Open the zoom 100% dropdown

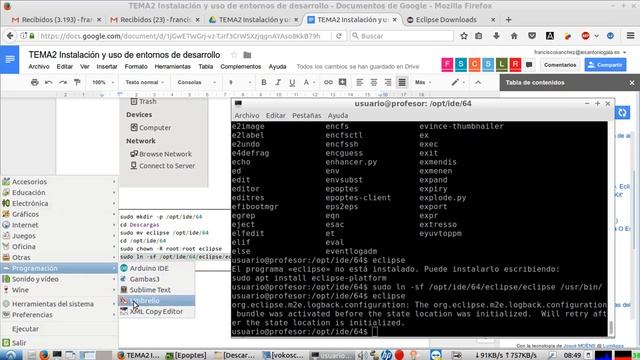click(102, 82)
